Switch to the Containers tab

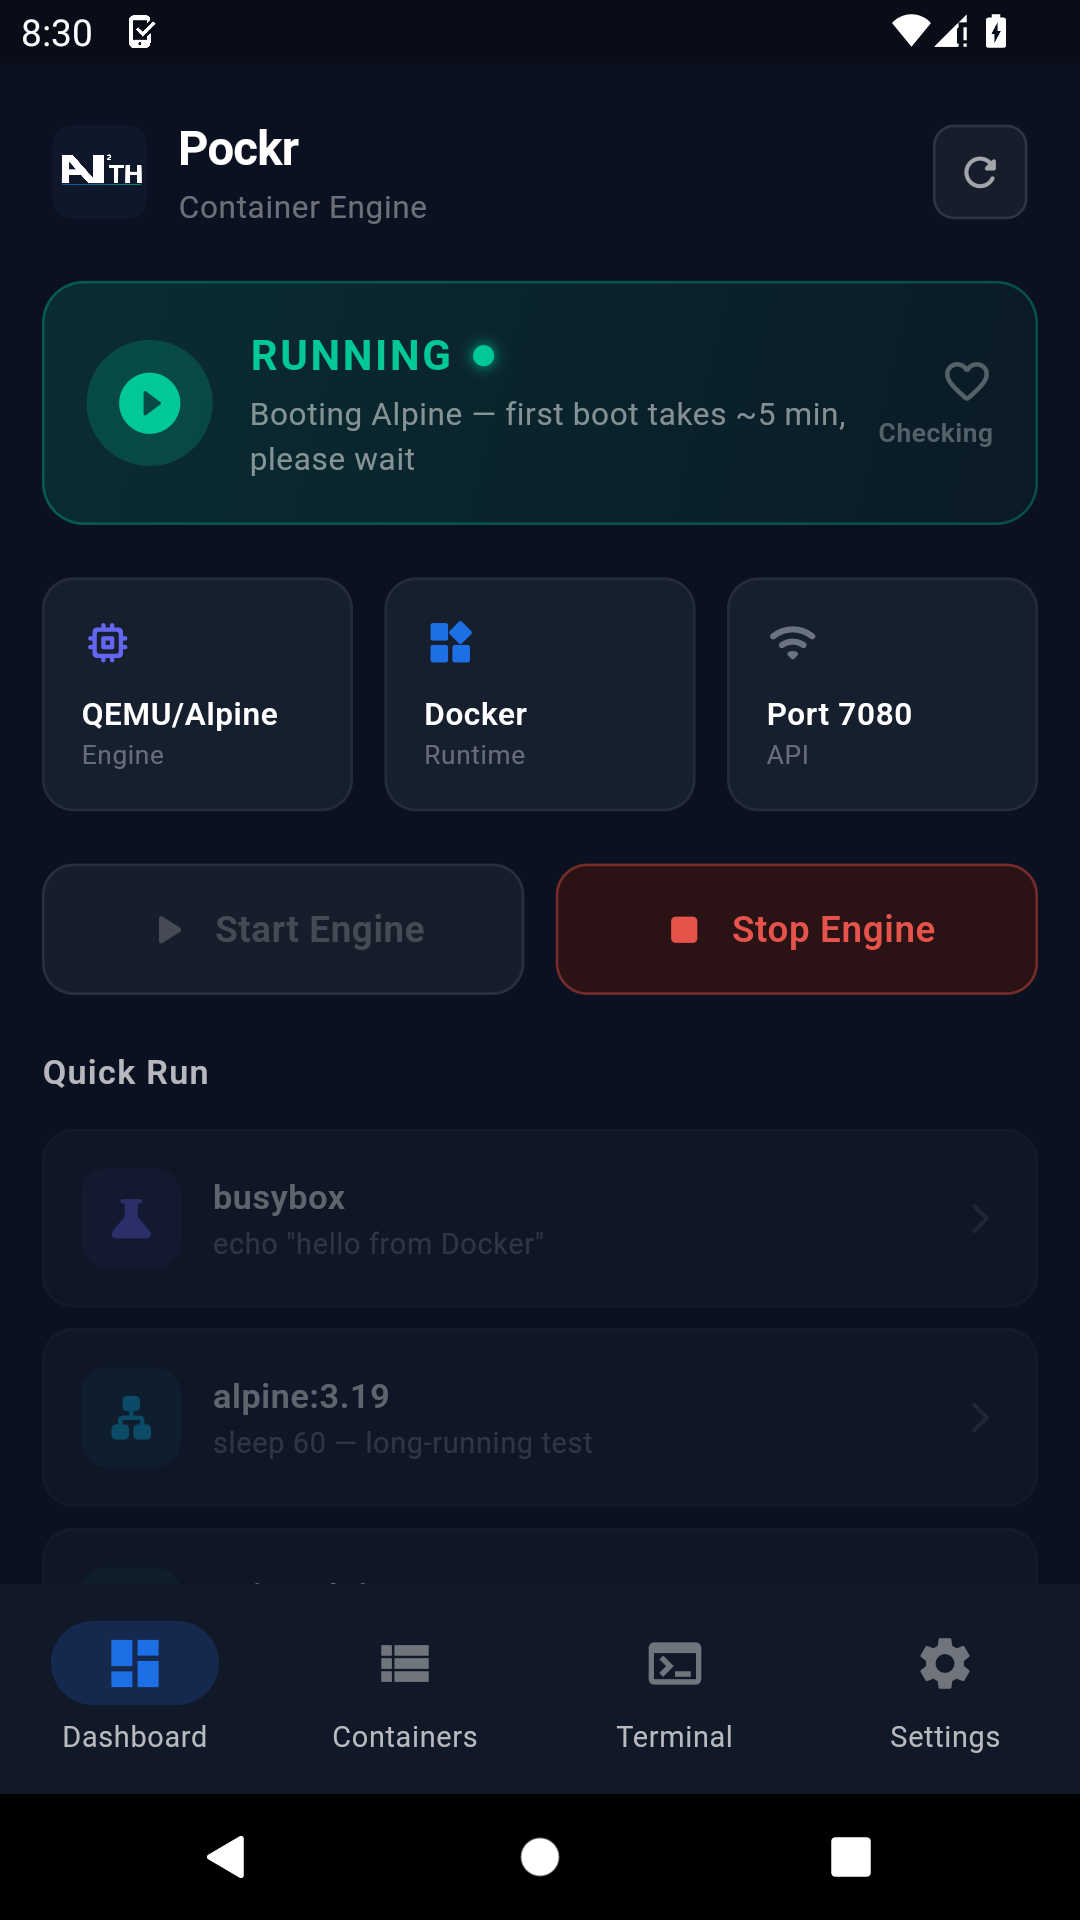pos(404,1690)
